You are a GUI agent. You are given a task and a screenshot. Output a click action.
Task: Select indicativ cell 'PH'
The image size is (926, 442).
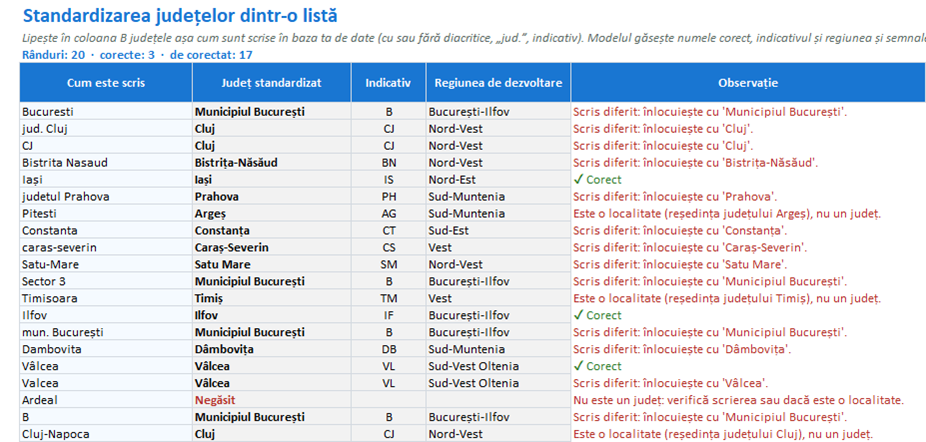point(388,196)
